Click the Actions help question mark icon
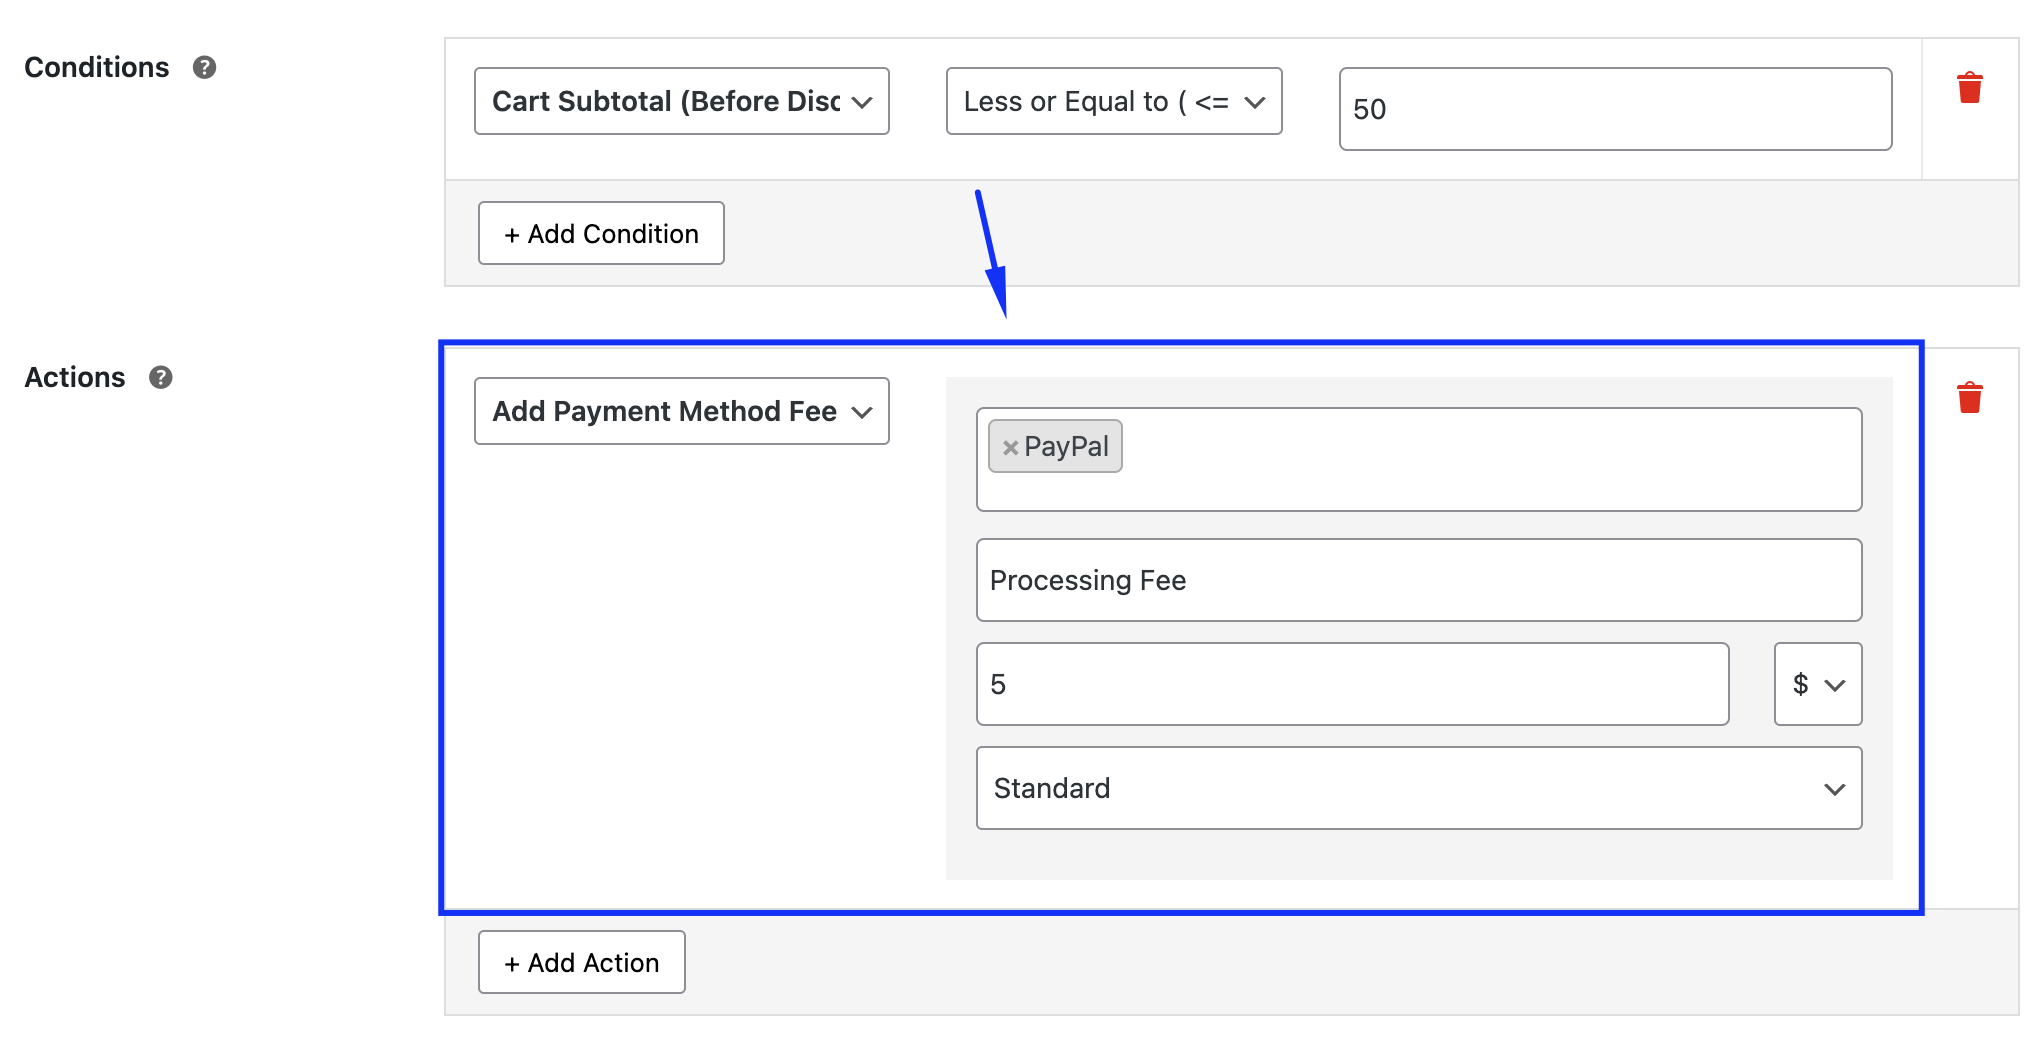The width and height of the screenshot is (2044, 1050). 160,377
